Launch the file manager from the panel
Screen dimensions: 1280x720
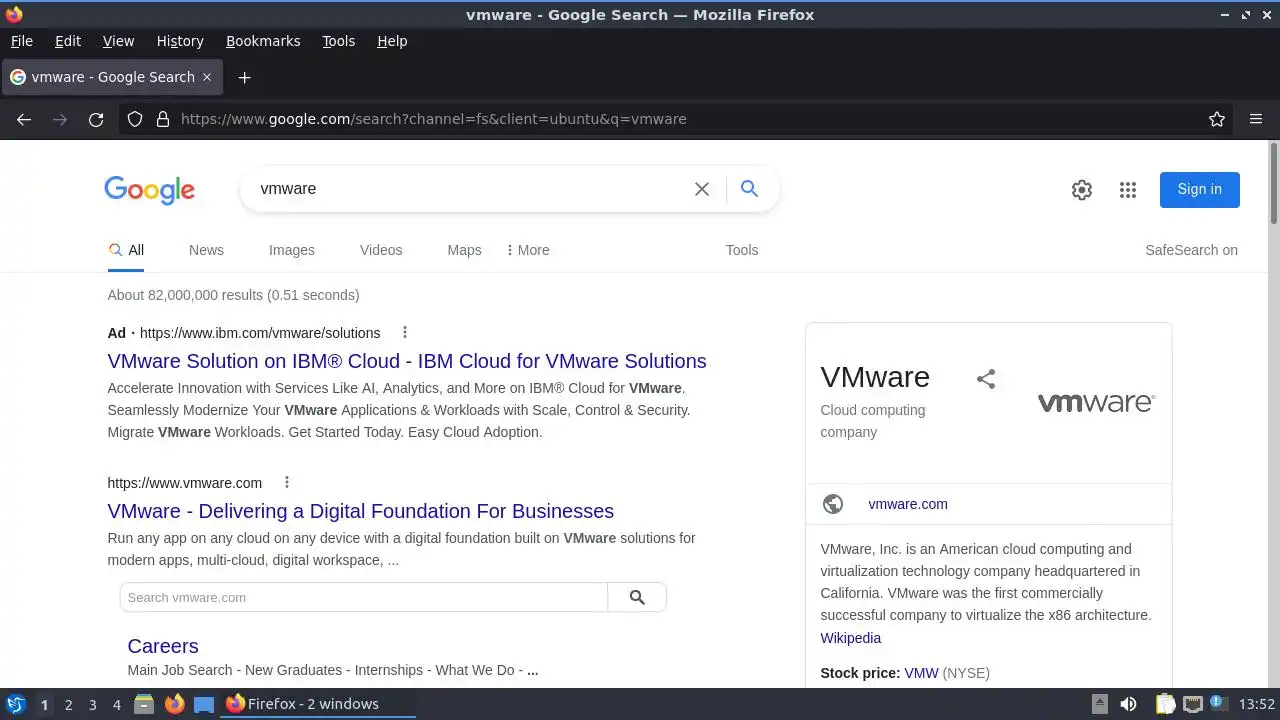point(144,704)
